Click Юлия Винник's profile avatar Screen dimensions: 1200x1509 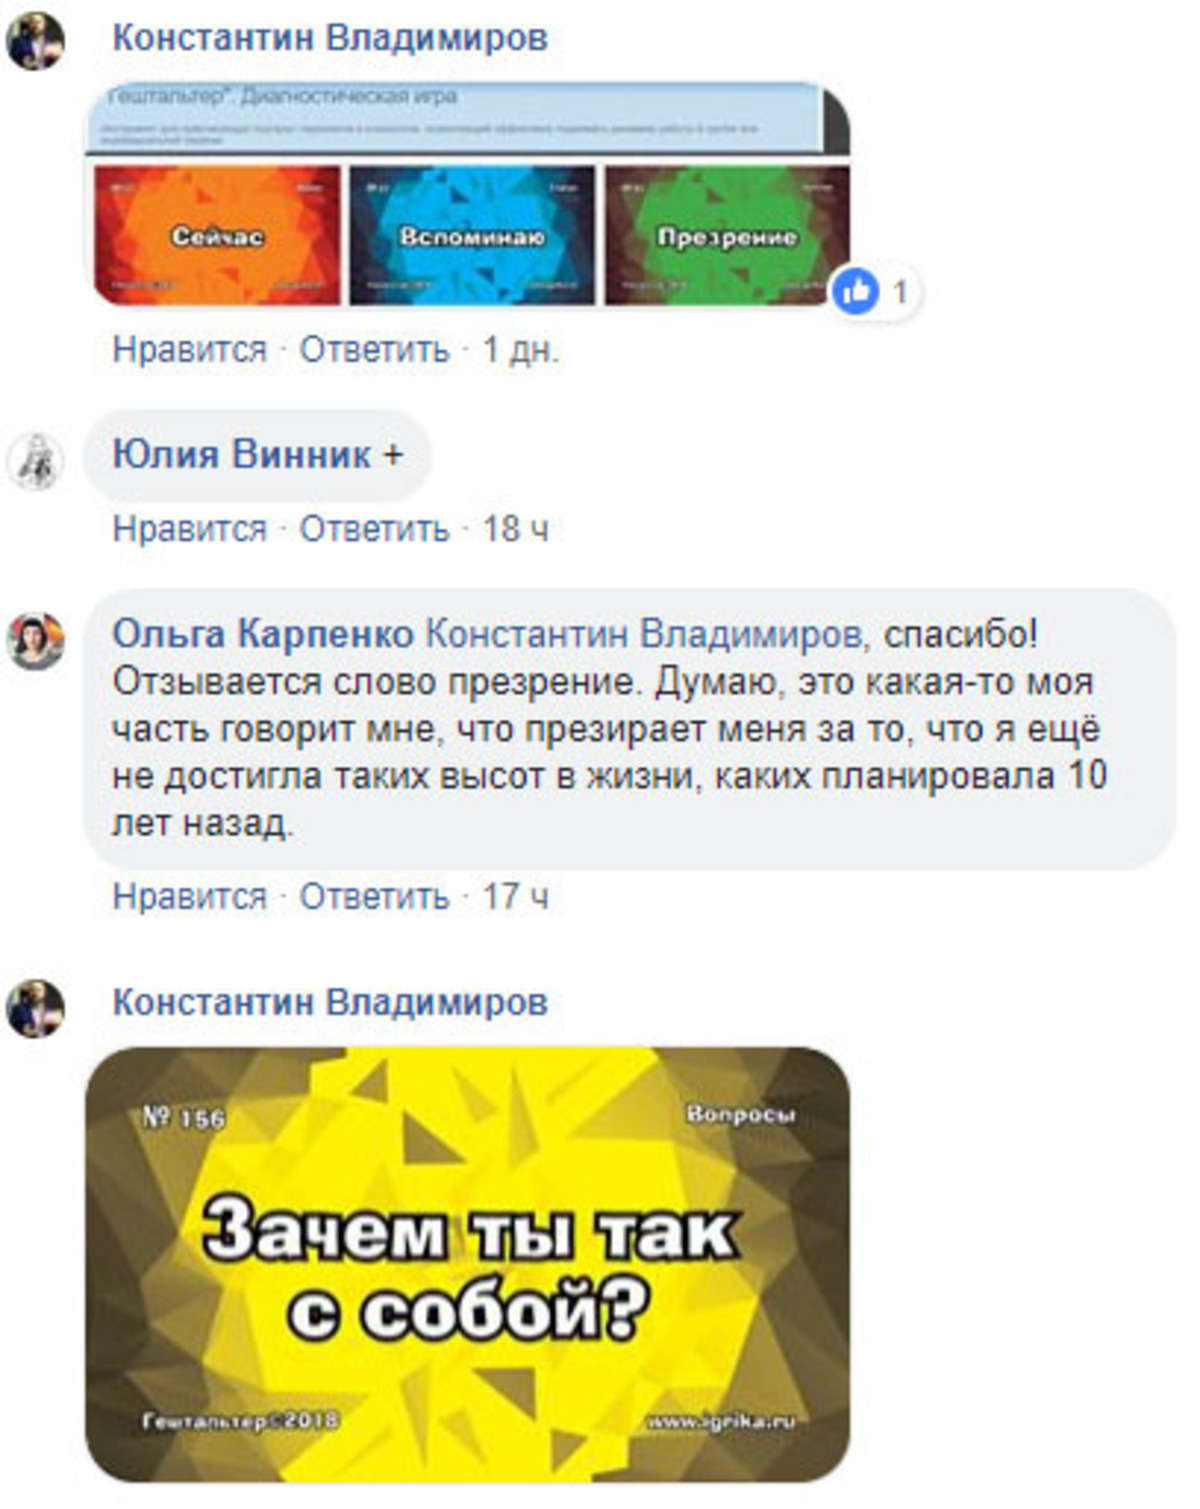pyautogui.click(x=35, y=461)
